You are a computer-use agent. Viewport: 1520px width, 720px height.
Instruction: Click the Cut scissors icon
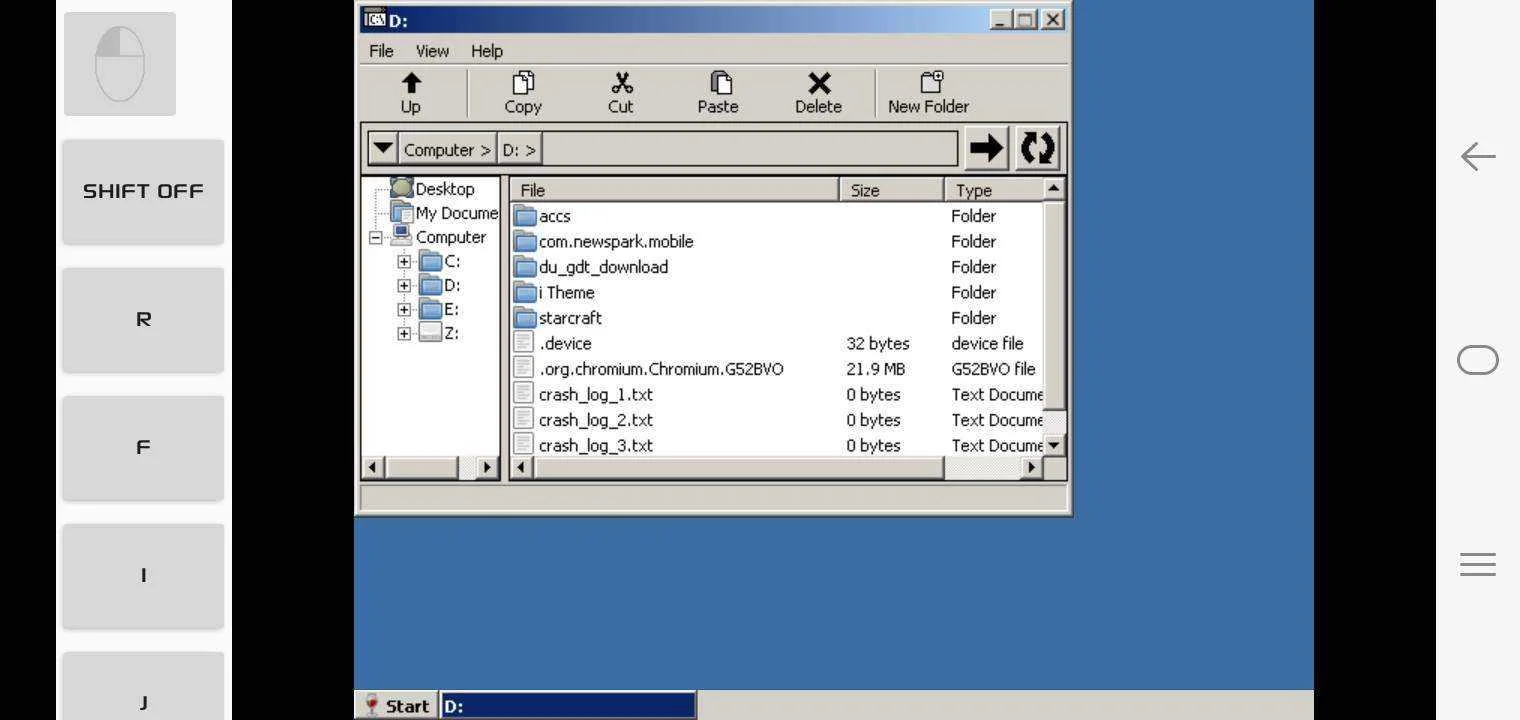622,83
